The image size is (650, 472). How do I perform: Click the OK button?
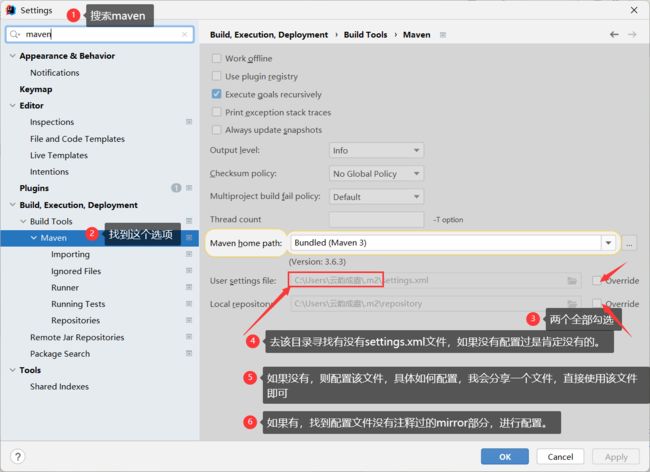[x=504, y=457]
